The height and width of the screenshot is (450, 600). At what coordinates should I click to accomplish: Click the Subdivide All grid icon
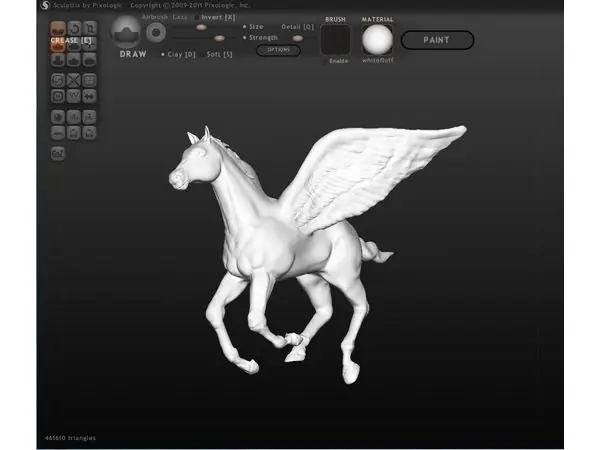point(90,80)
